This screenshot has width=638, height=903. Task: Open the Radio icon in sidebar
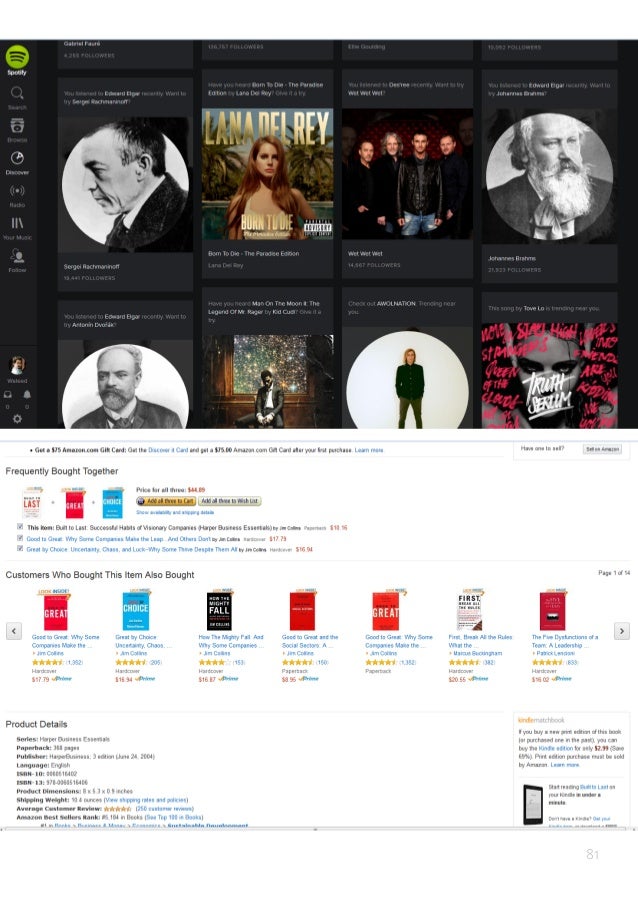pos(17,191)
